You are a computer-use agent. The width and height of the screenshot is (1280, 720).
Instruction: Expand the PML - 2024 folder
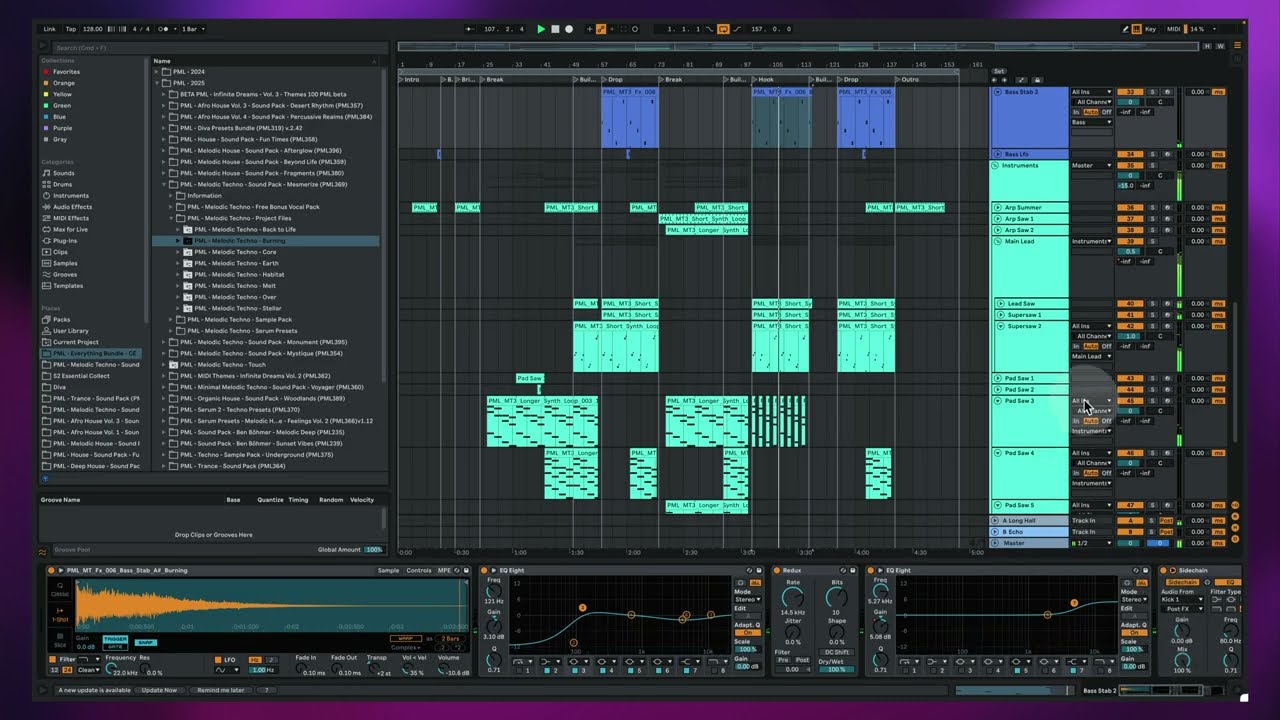[157, 72]
